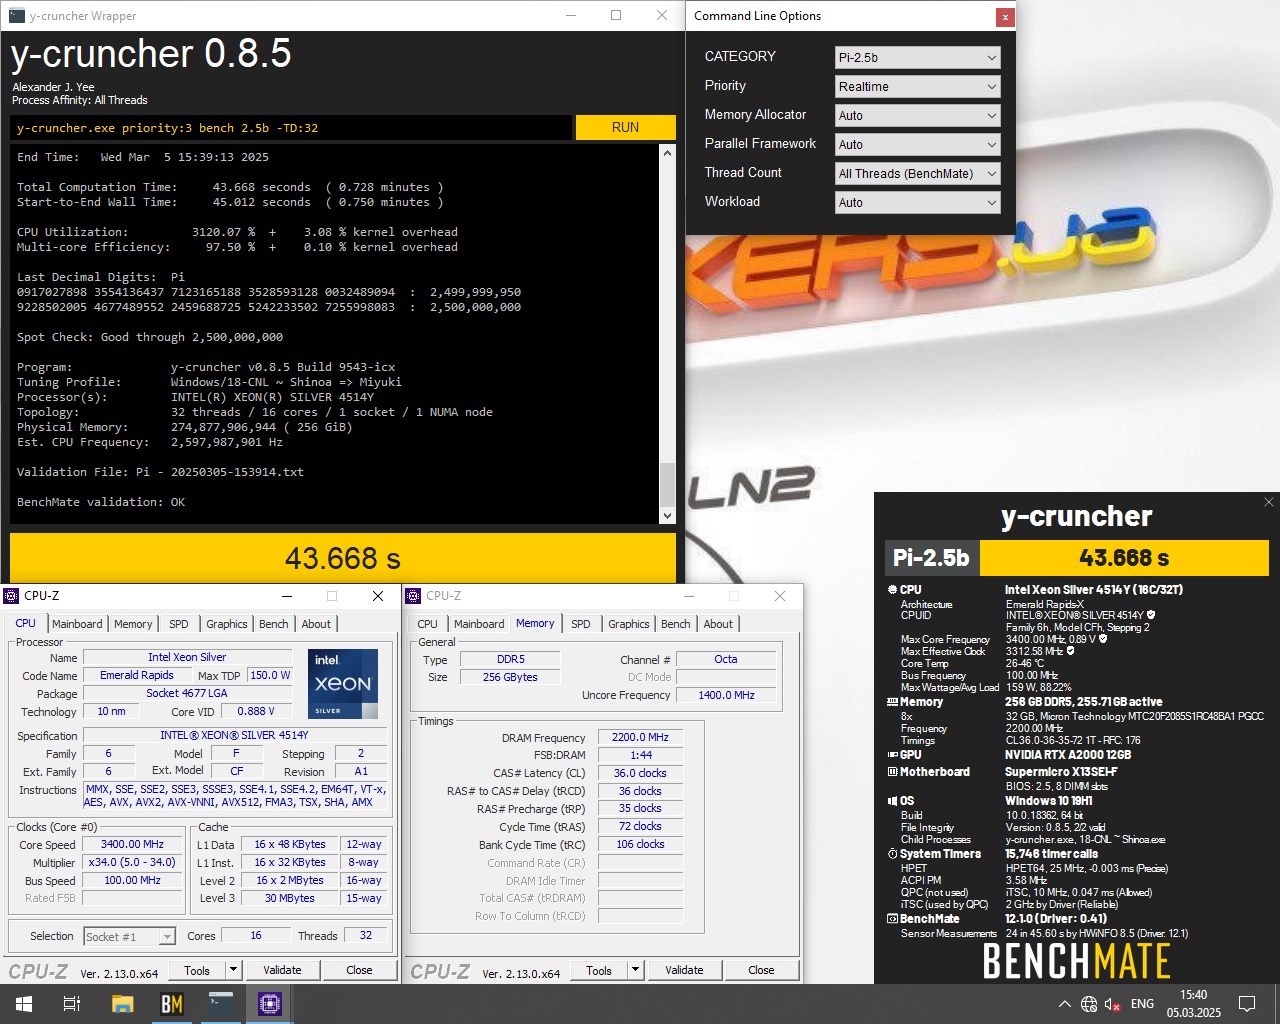
Task: Switch to Mainboard tab in left CPU-Z
Action: pyautogui.click(x=77, y=624)
